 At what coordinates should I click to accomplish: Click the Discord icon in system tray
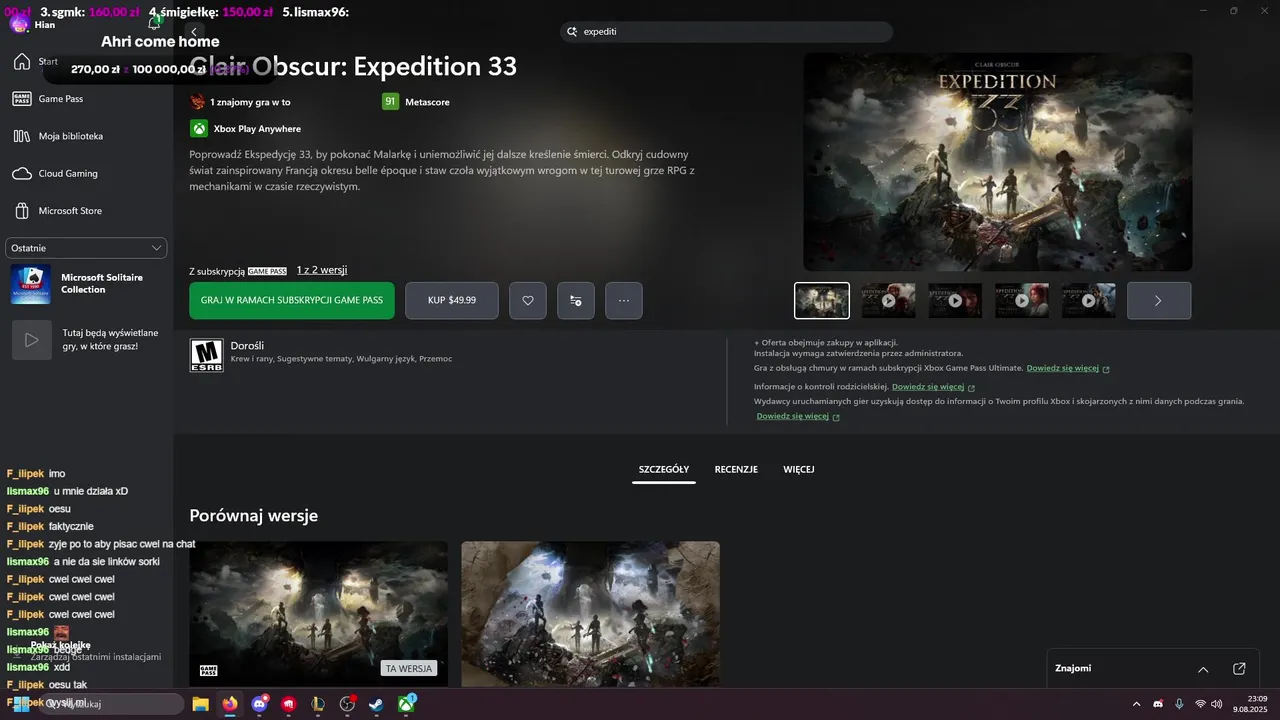tap(1158, 704)
